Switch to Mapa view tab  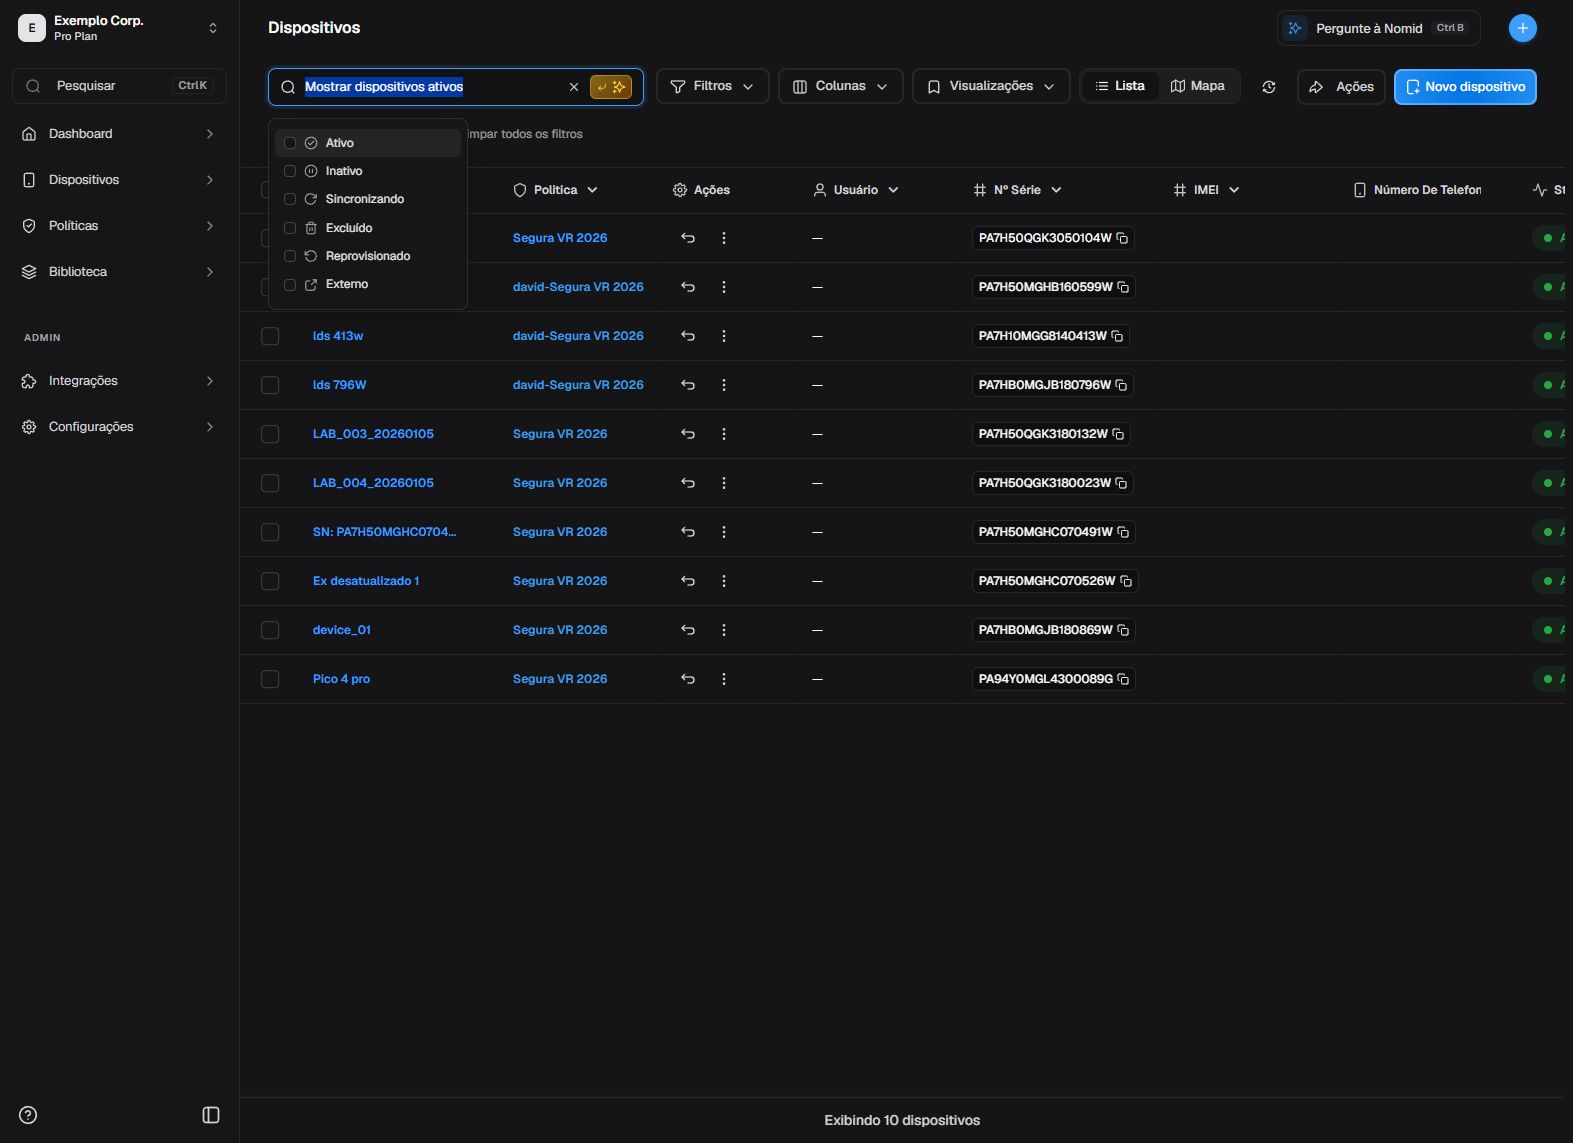[x=1198, y=86]
